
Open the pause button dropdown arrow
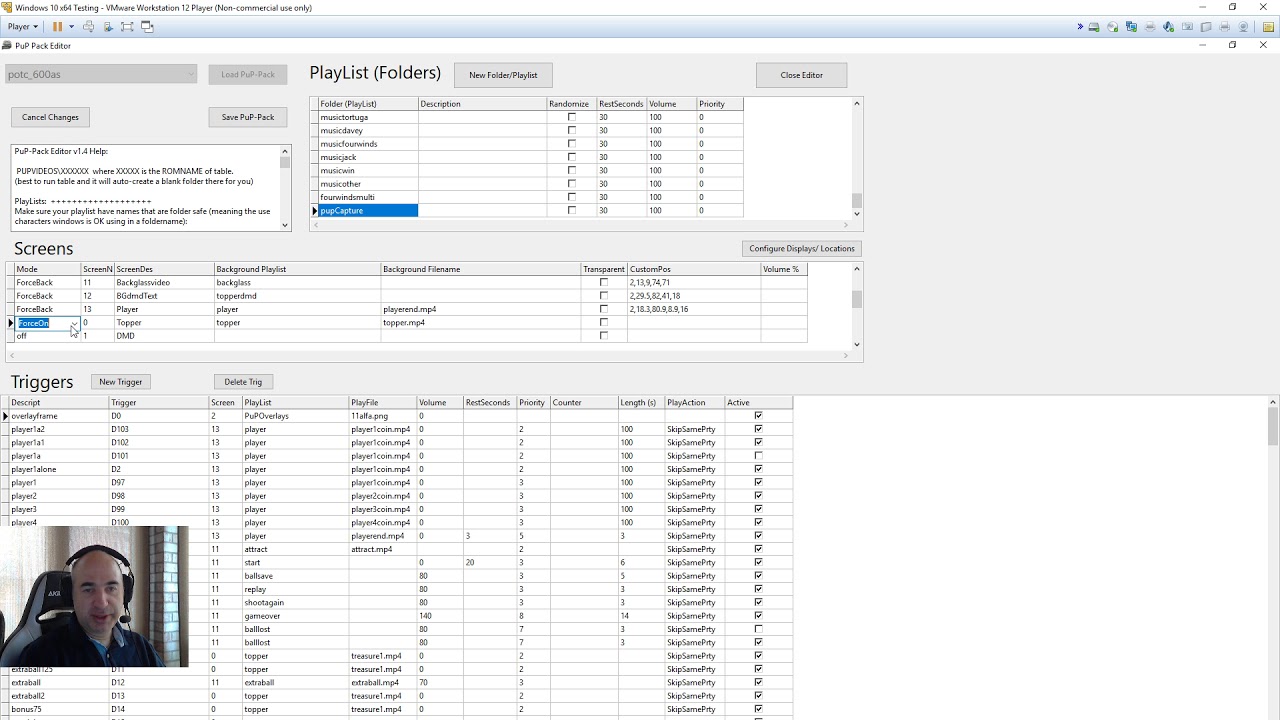pos(71,27)
